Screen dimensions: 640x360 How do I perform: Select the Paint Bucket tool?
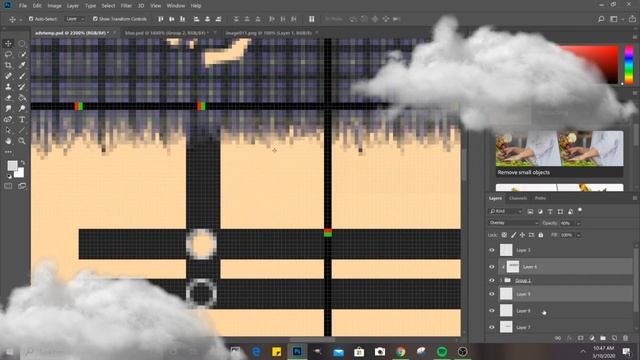click(x=22, y=98)
